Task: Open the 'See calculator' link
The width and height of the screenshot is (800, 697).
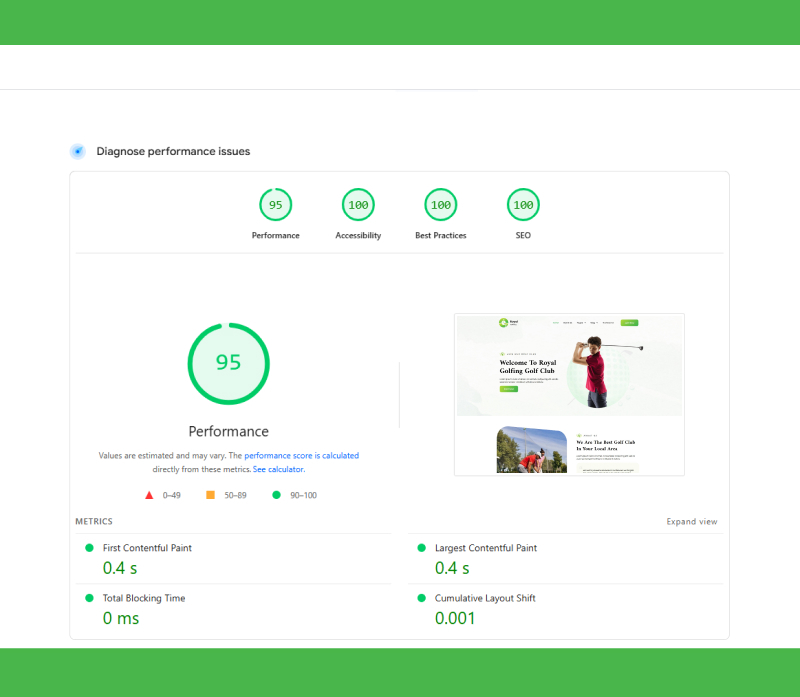Action: [278, 469]
